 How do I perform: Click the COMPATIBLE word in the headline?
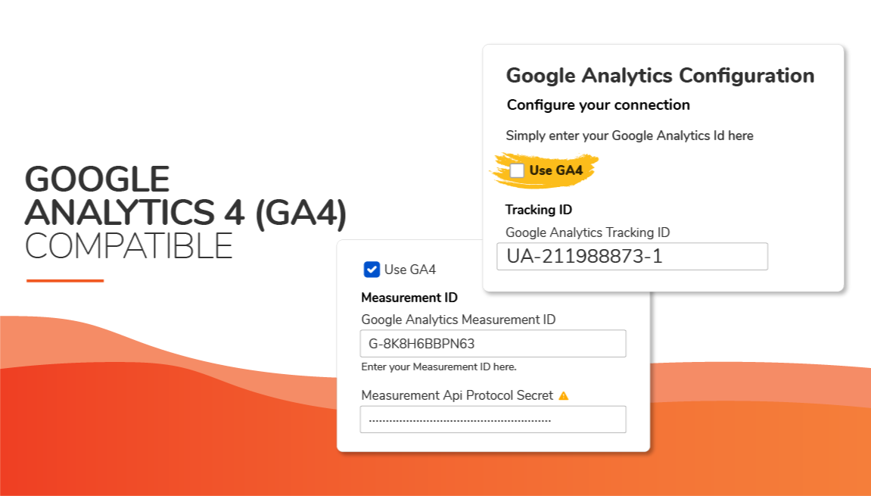[128, 245]
